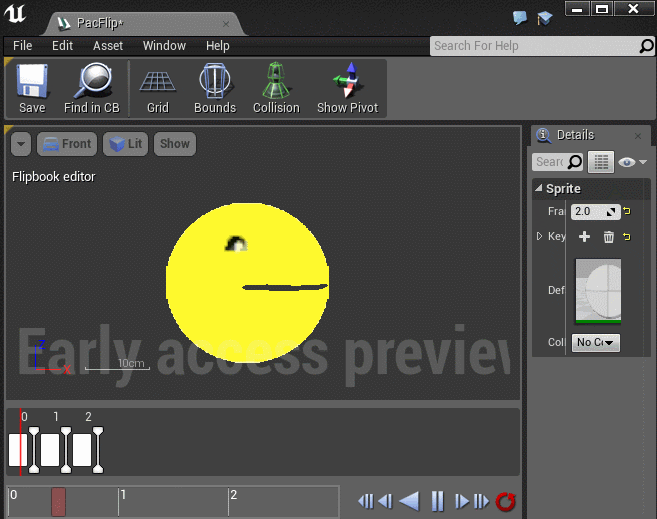Expand the Key Frames array
The width and height of the screenshot is (657, 519).
(x=539, y=236)
